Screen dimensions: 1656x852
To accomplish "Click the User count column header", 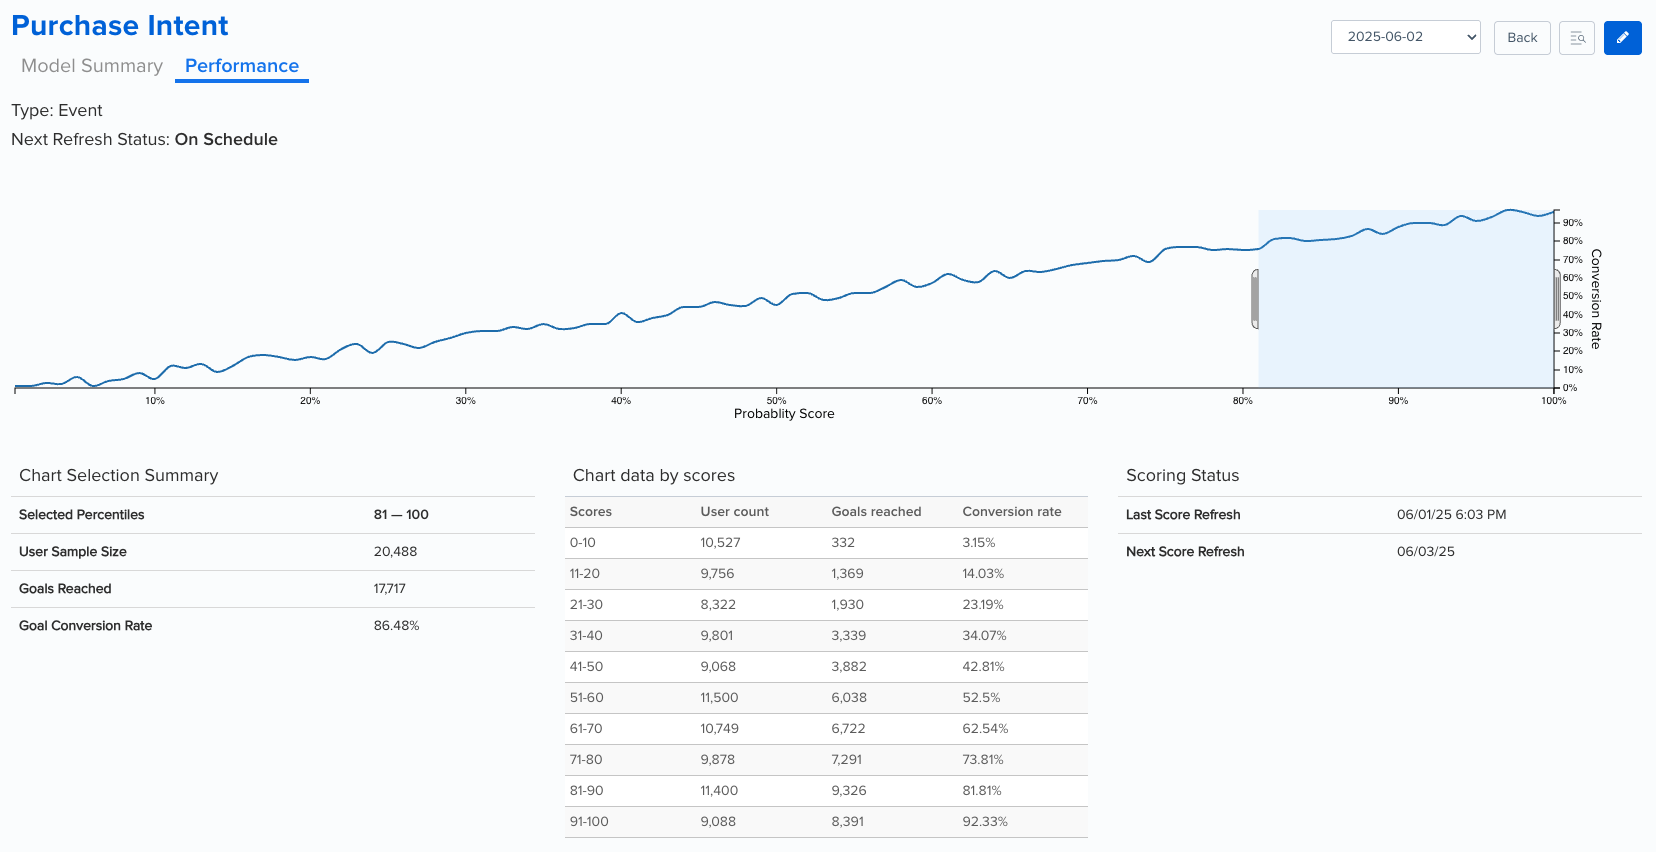I will (x=735, y=512).
